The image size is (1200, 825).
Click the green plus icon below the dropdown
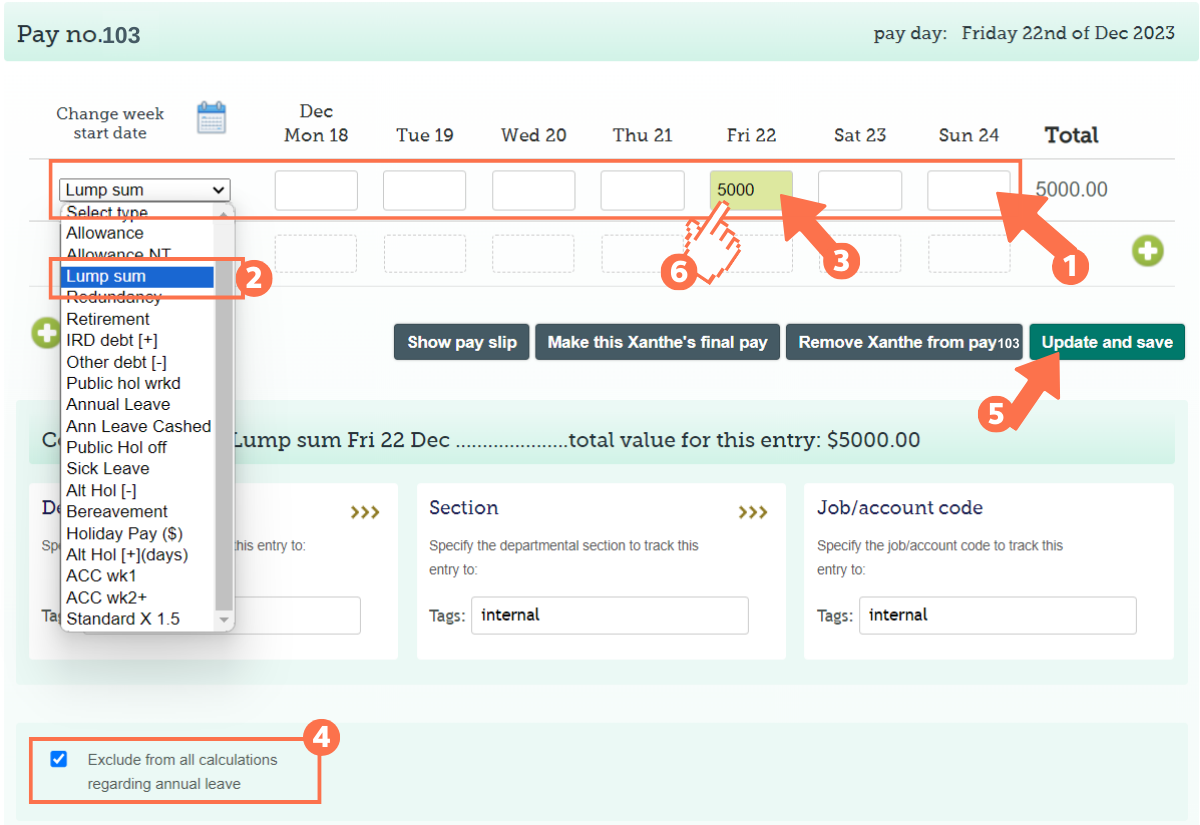pyautogui.click(x=44, y=333)
